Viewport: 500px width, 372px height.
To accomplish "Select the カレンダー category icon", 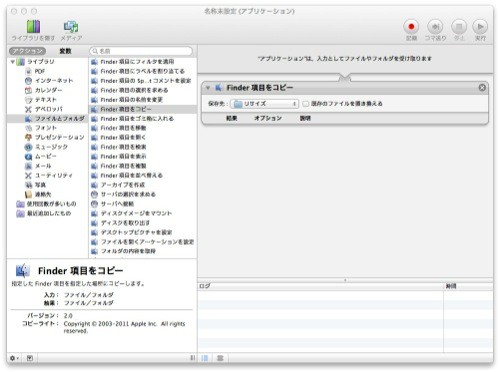I will click(29, 90).
